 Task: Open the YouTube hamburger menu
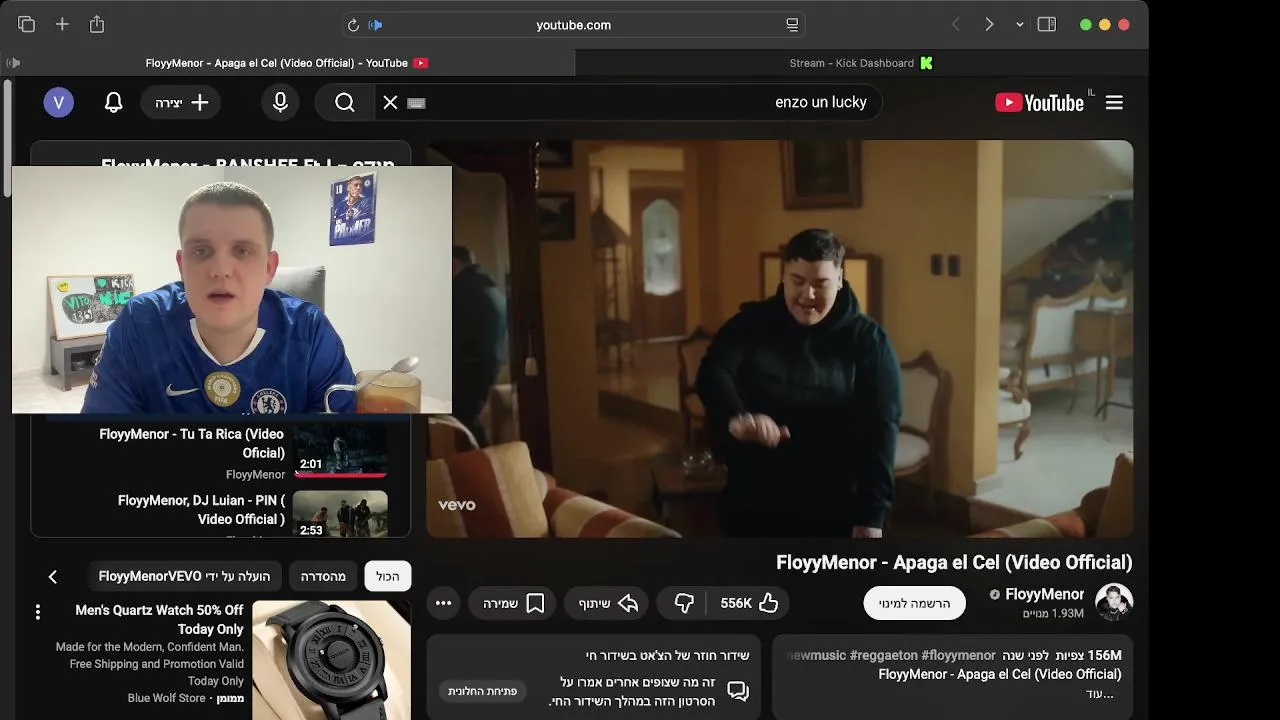click(1114, 102)
